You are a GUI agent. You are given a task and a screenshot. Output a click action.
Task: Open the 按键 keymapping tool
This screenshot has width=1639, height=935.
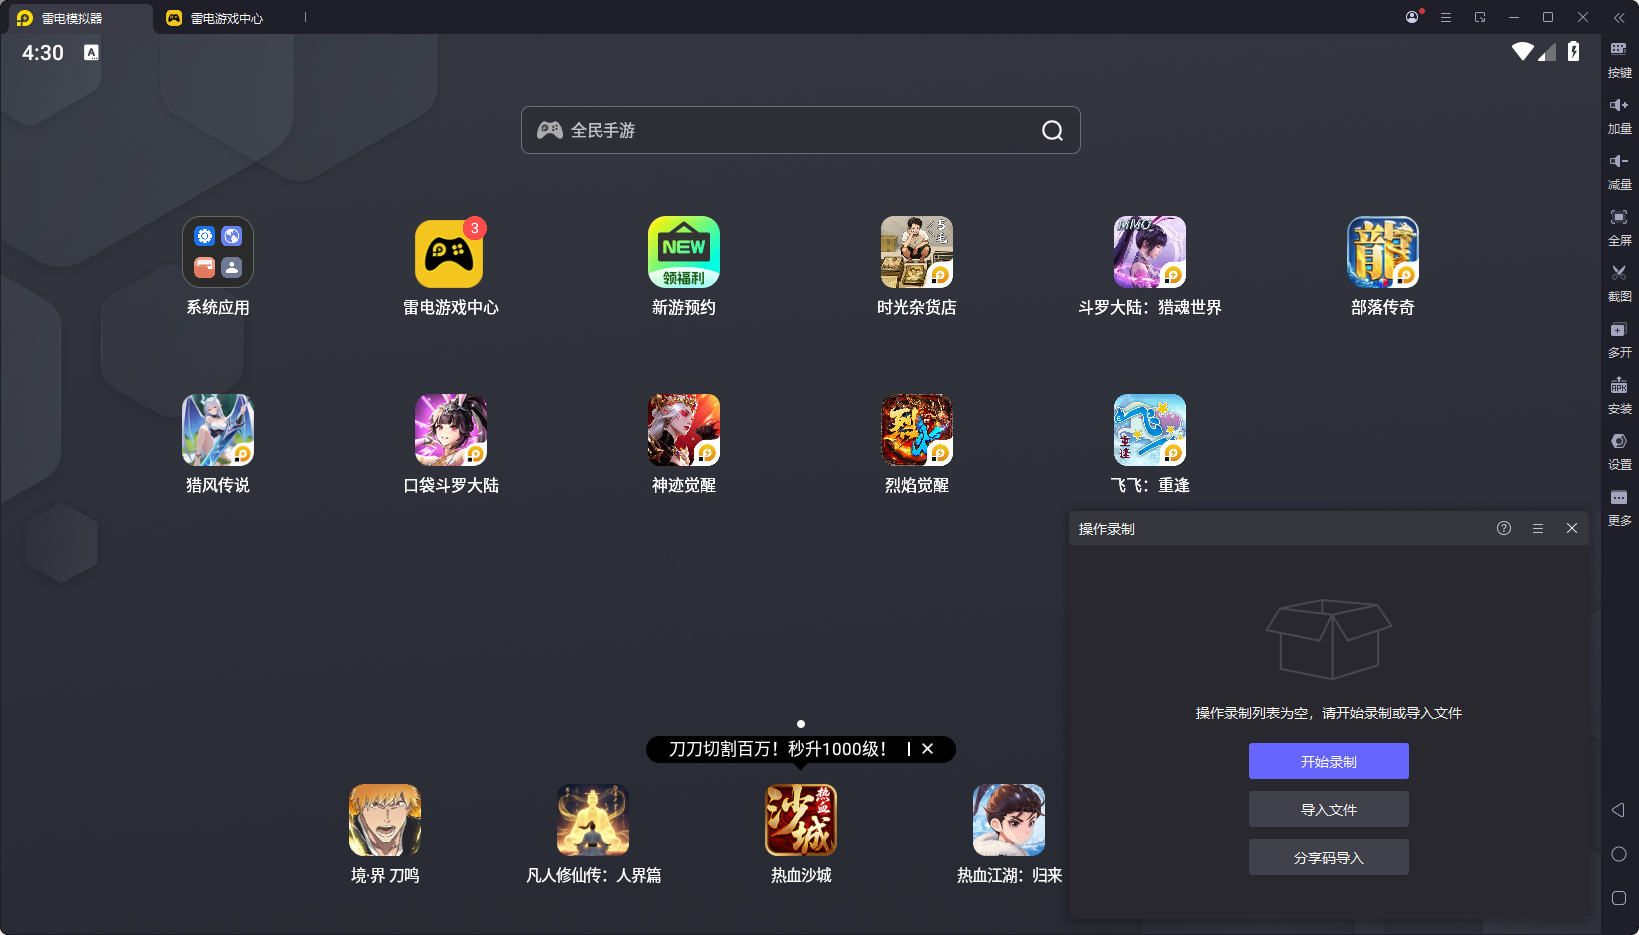pyautogui.click(x=1619, y=59)
